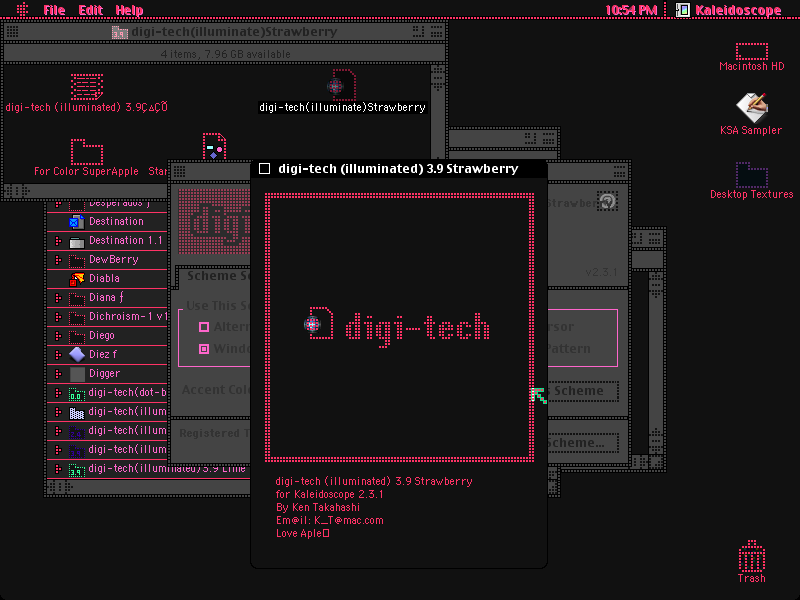This screenshot has width=800, height=600.
Task: Select the digi-tech(illuminate)Strawberry scheme file icon
Action: 341,85
